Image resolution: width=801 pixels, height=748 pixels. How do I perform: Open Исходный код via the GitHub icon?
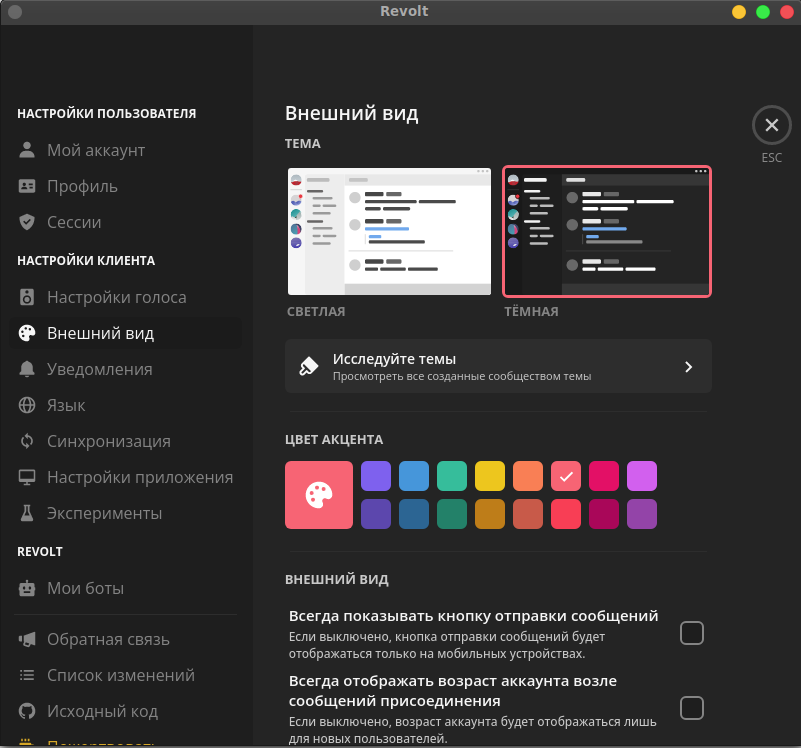click(x=26, y=711)
